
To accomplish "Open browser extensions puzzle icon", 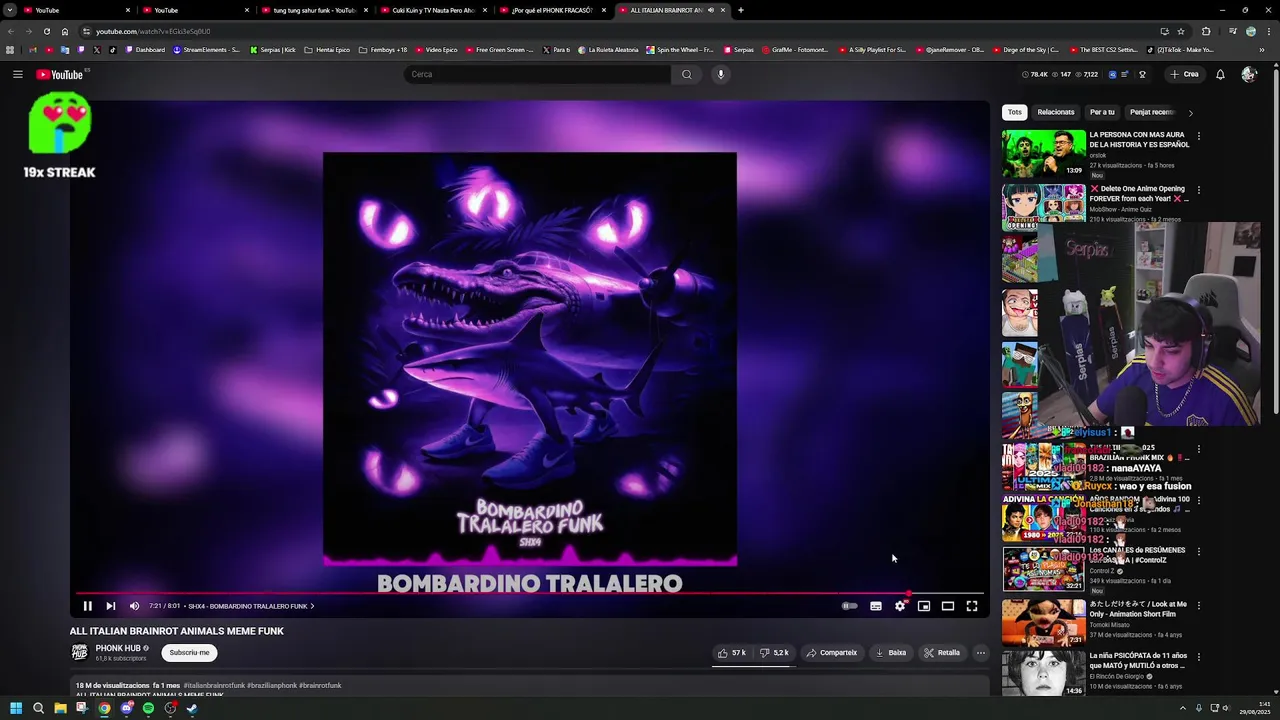I will point(1205,31).
